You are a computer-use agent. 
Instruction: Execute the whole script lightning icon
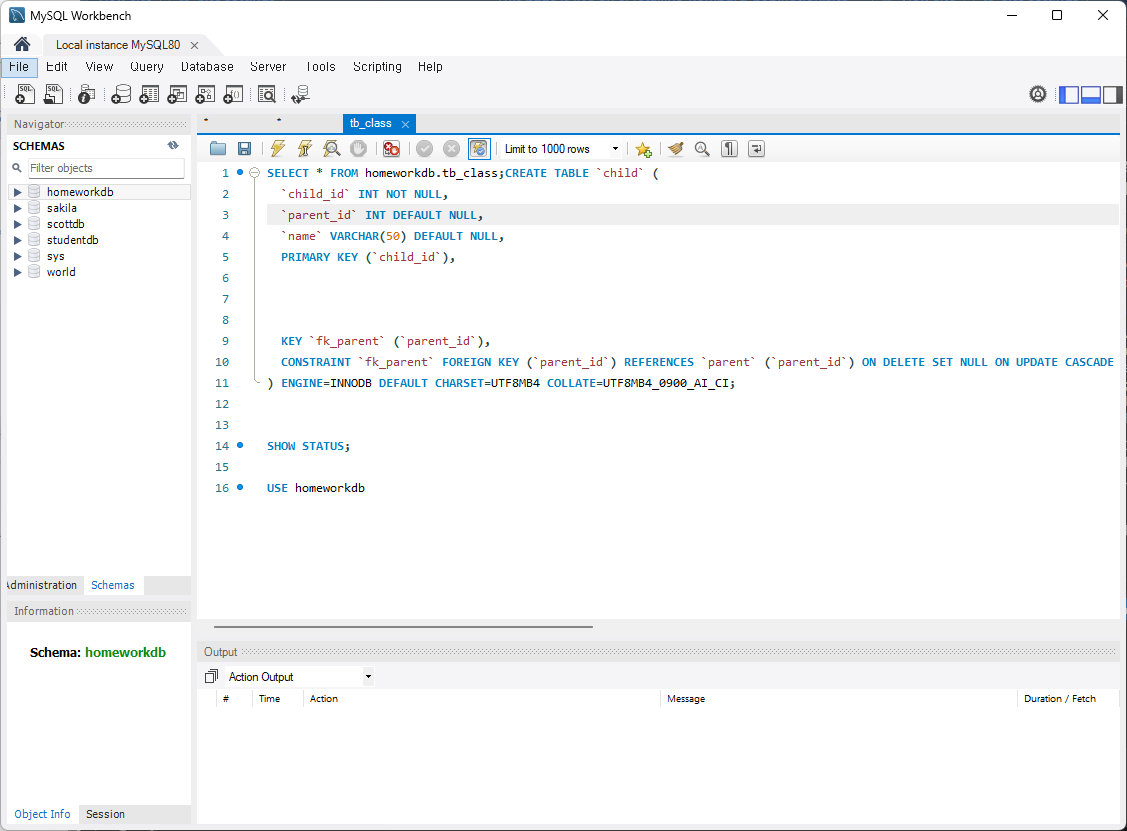pos(277,149)
